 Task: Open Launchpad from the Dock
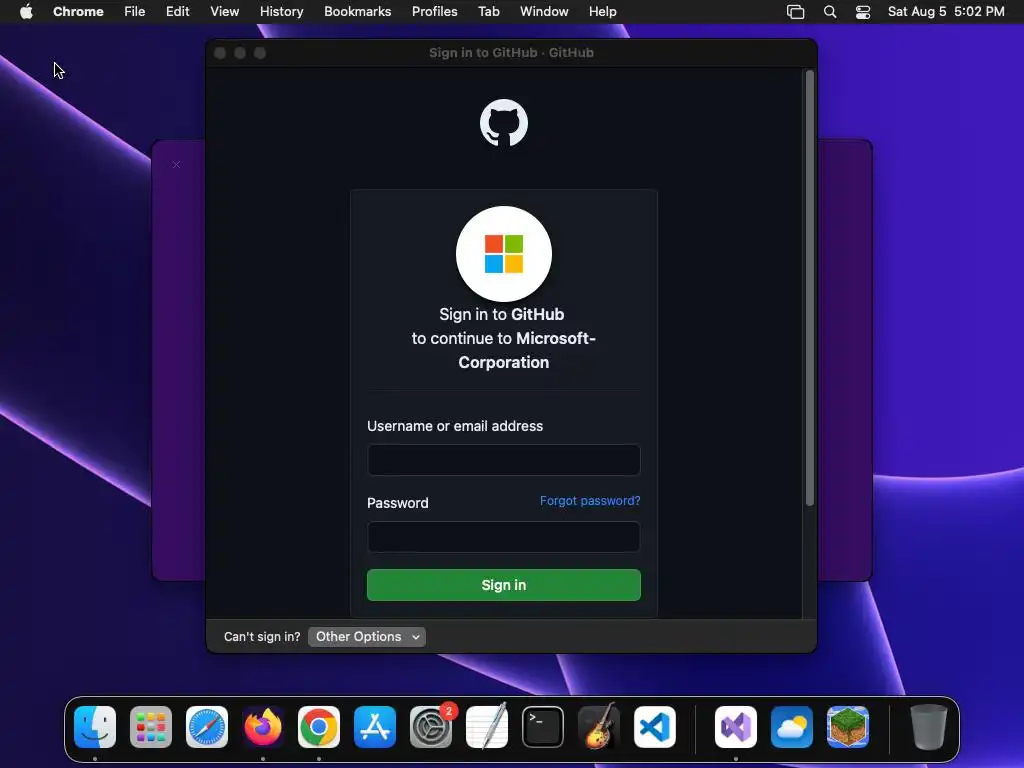(151, 727)
